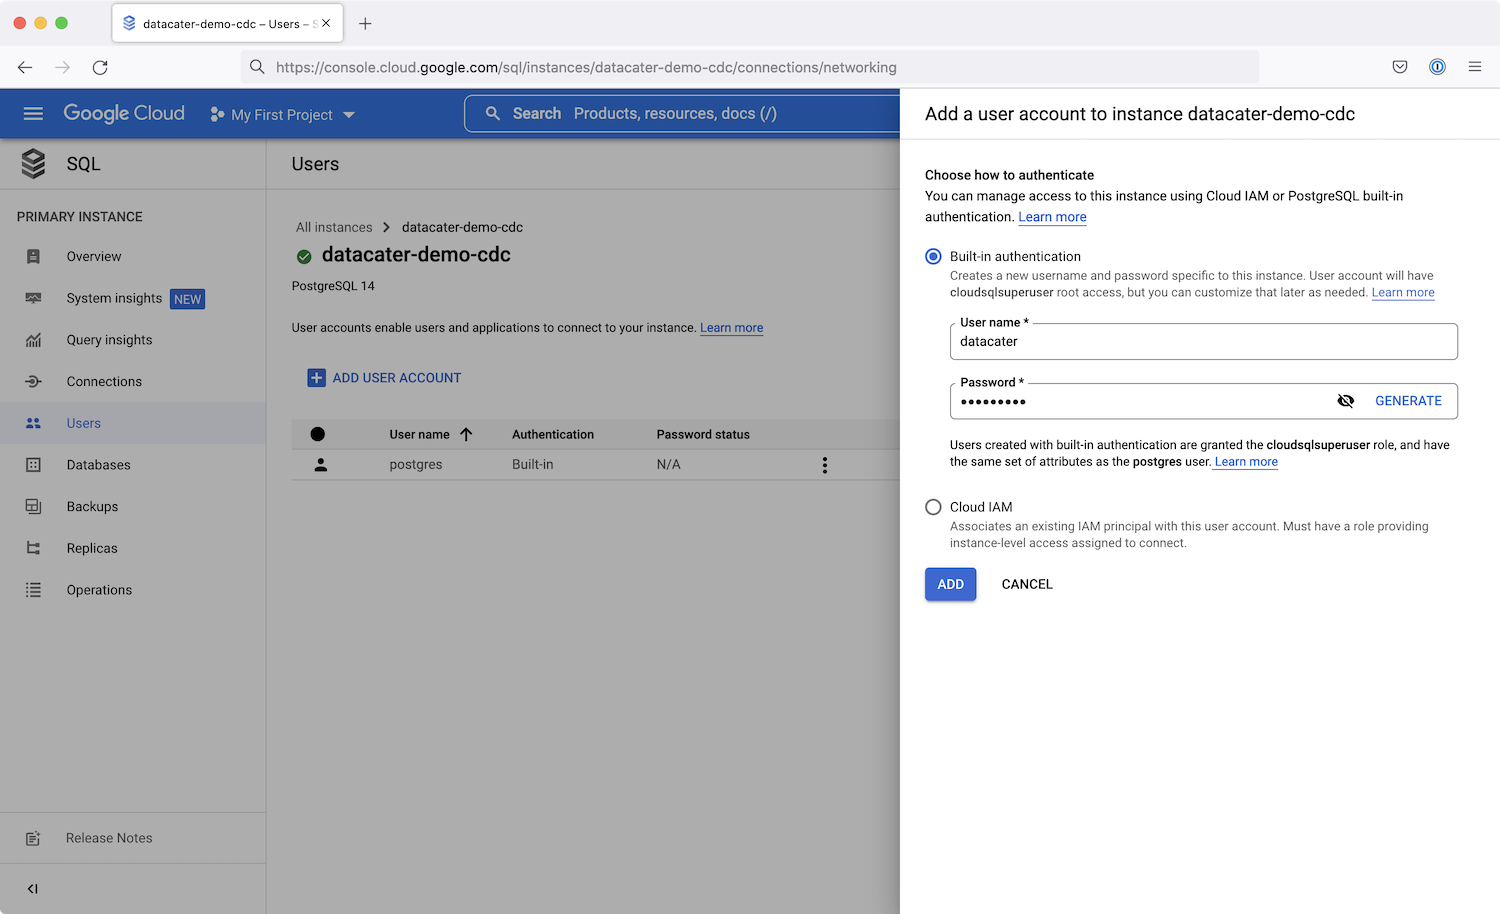Click the ADD button
The height and width of the screenshot is (914, 1500).
pos(950,585)
